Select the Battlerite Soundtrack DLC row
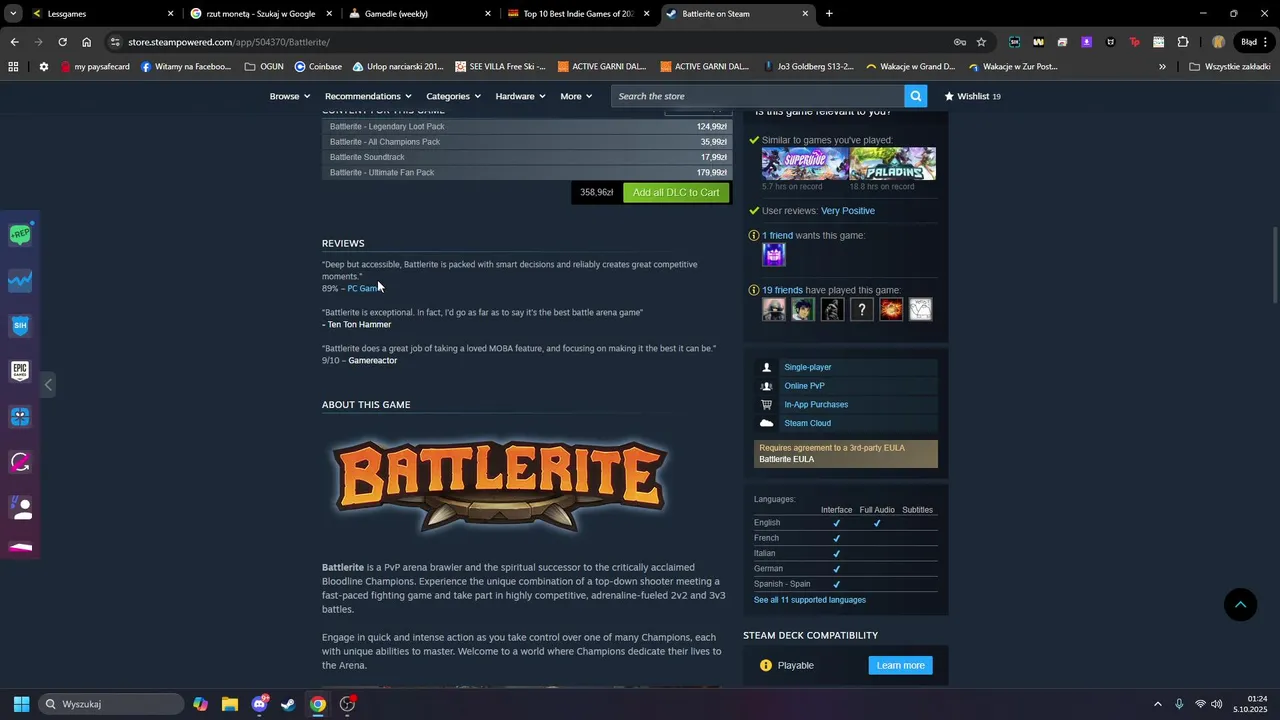Viewport: 1280px width, 720px height. [x=527, y=157]
